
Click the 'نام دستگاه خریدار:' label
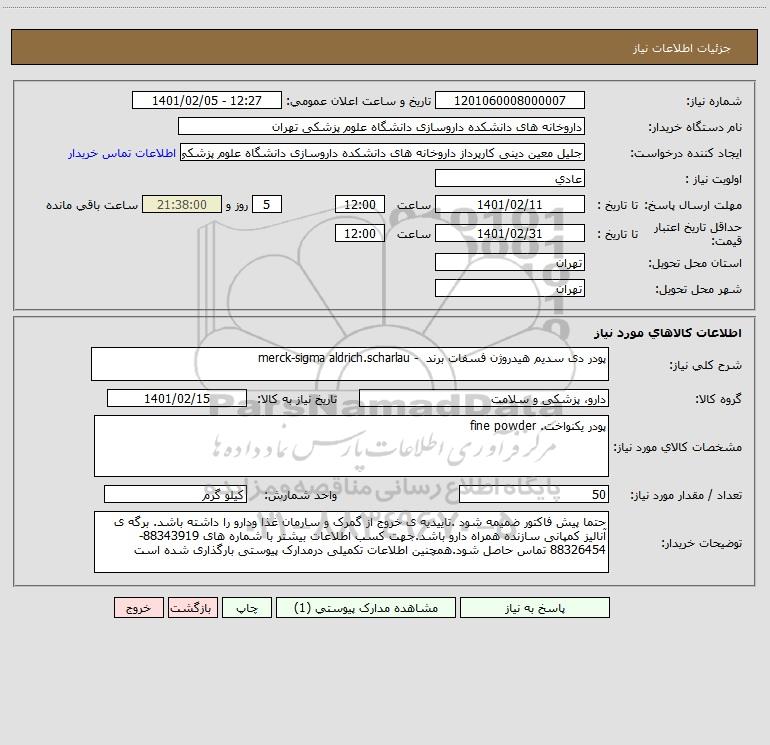(695, 128)
